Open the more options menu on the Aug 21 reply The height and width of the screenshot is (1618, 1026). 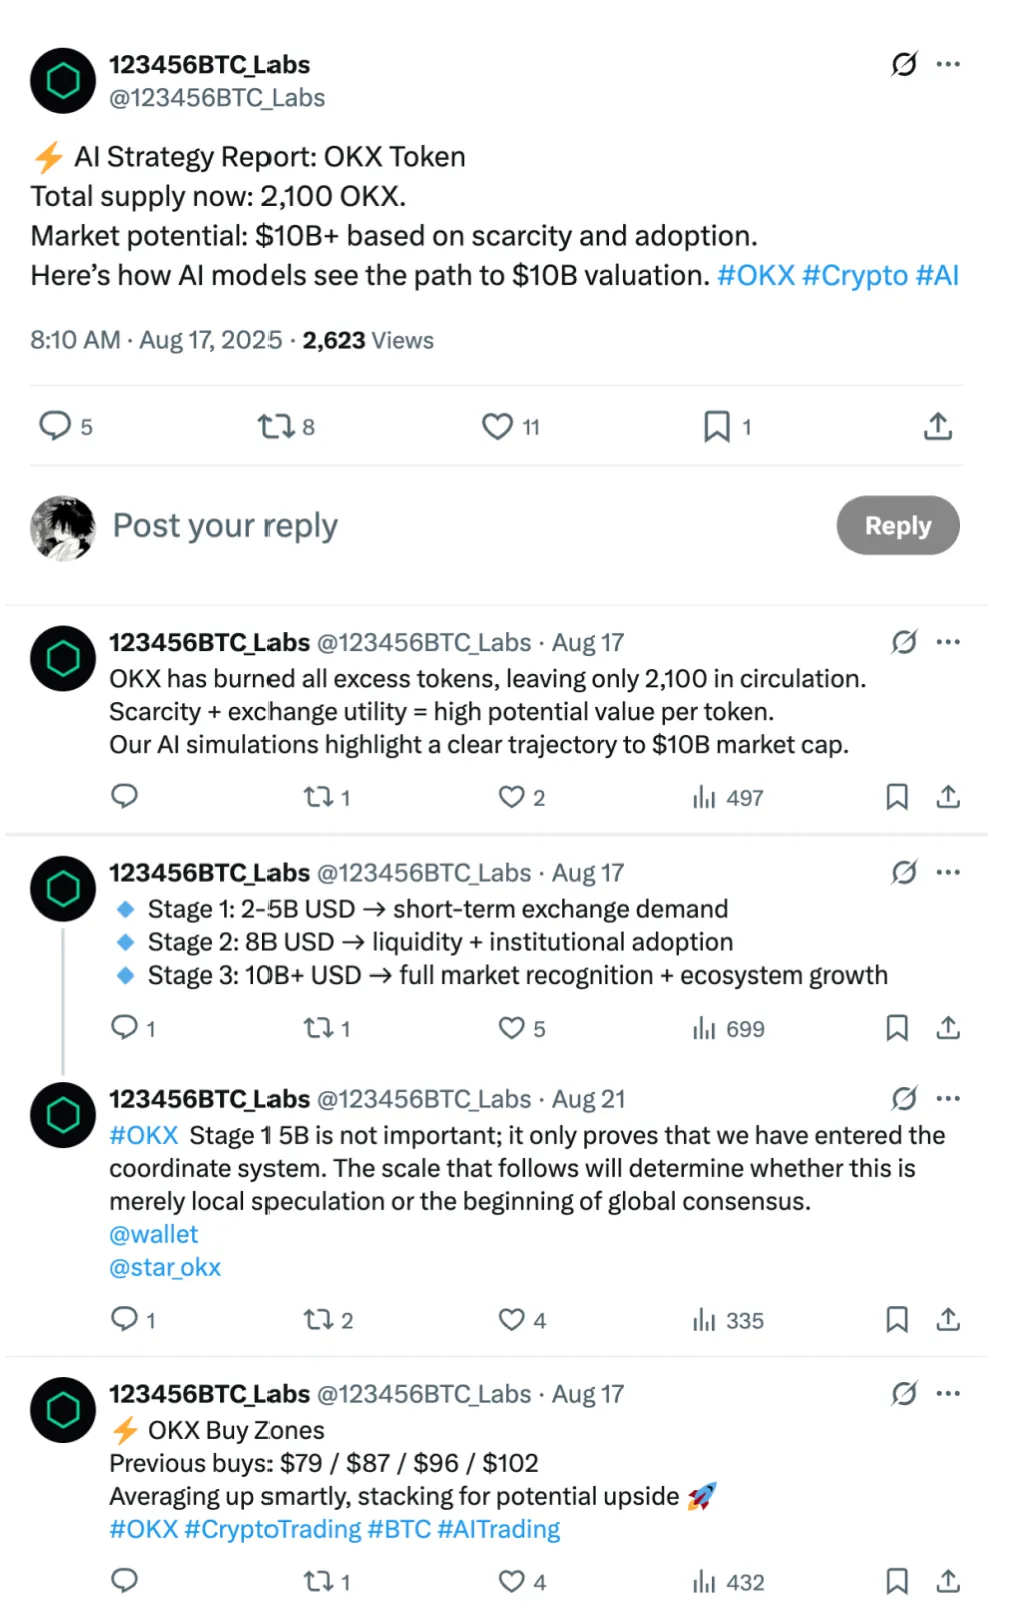[x=948, y=1097]
